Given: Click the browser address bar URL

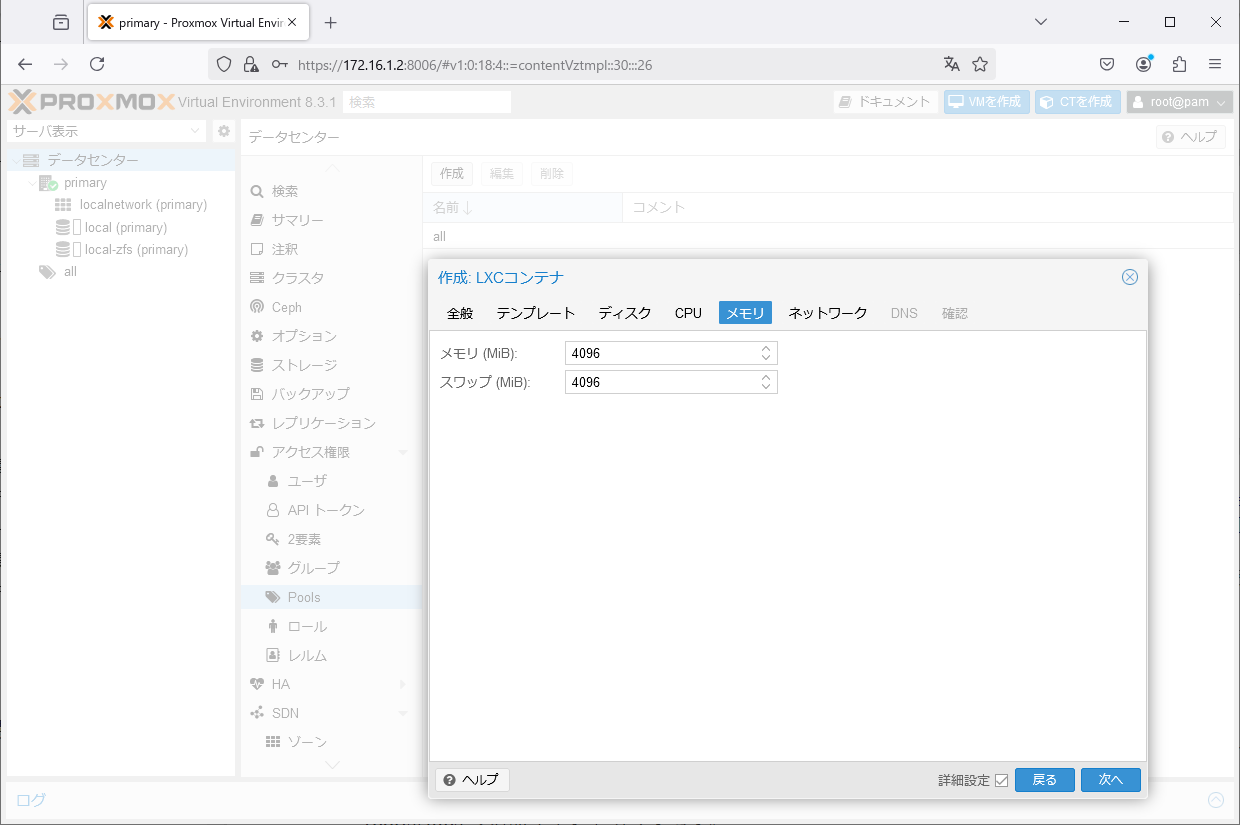Looking at the screenshot, I should pos(475,65).
